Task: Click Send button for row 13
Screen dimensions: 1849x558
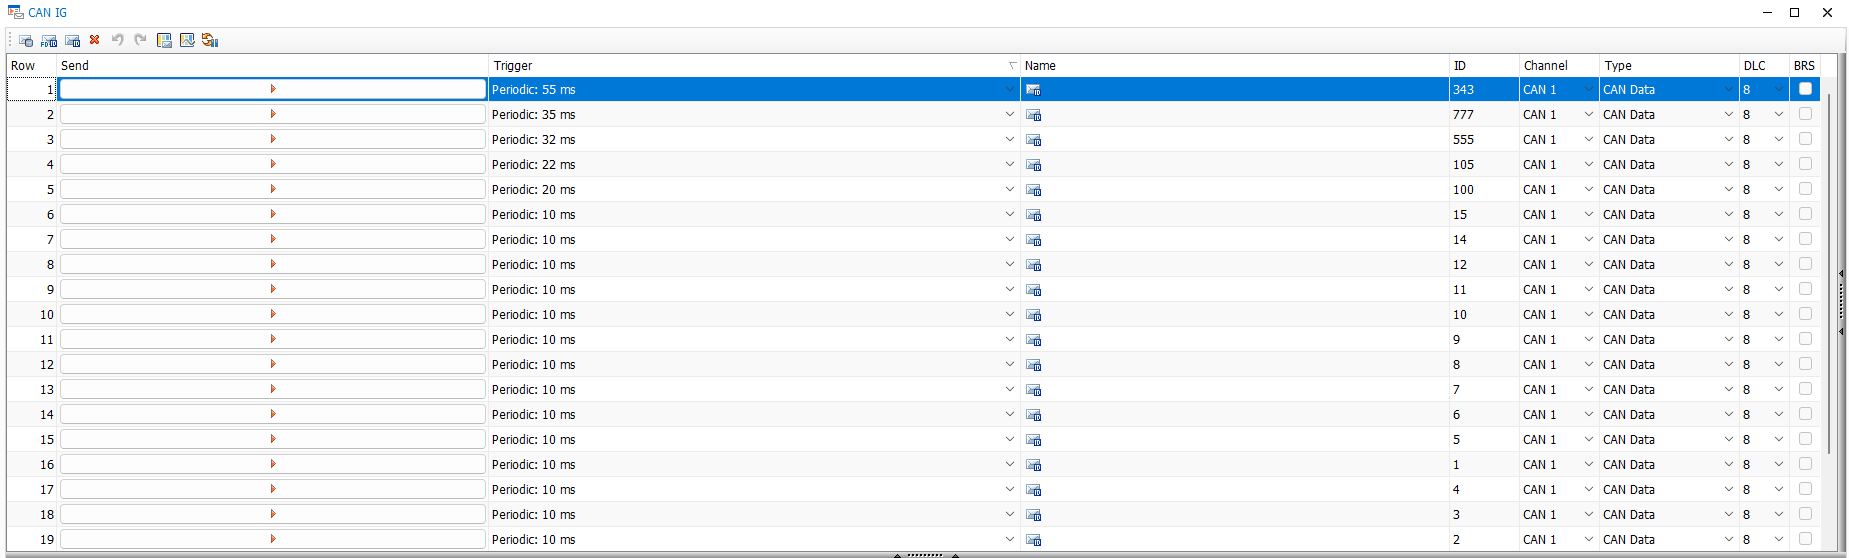Action: click(272, 389)
